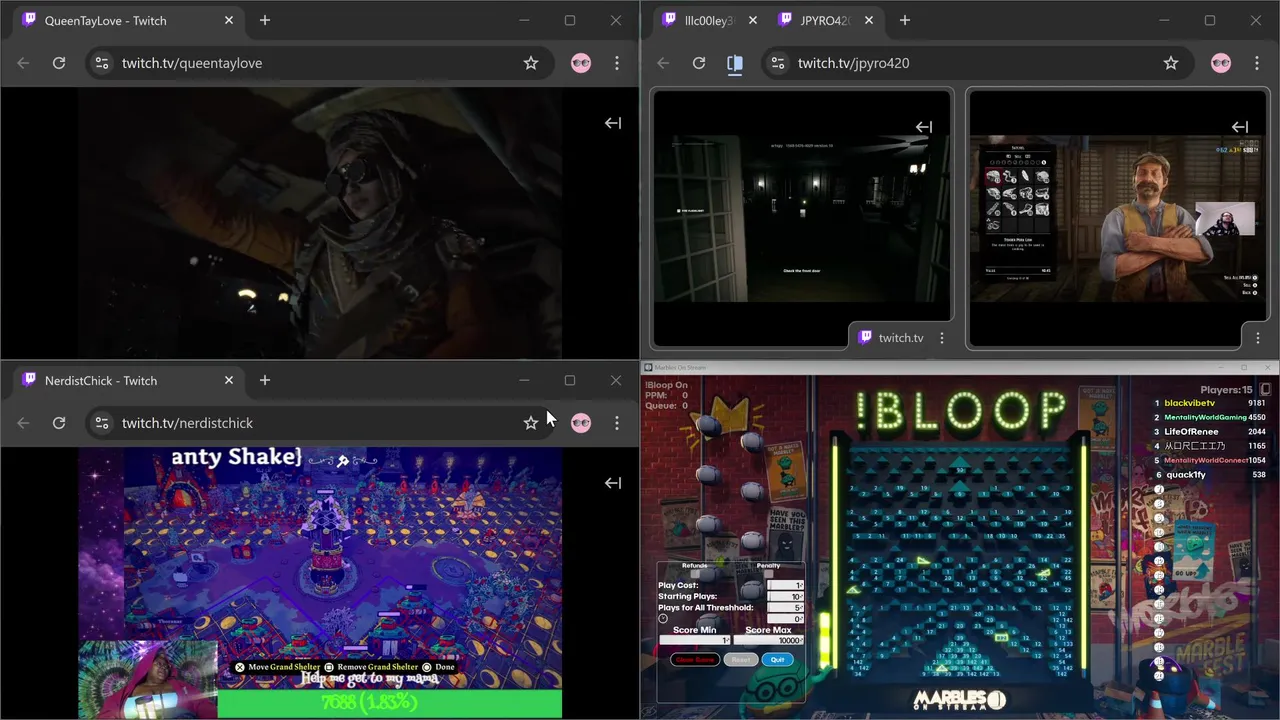1280x720 pixels.
Task: Select the JPYRO420 tab
Action: (826, 20)
